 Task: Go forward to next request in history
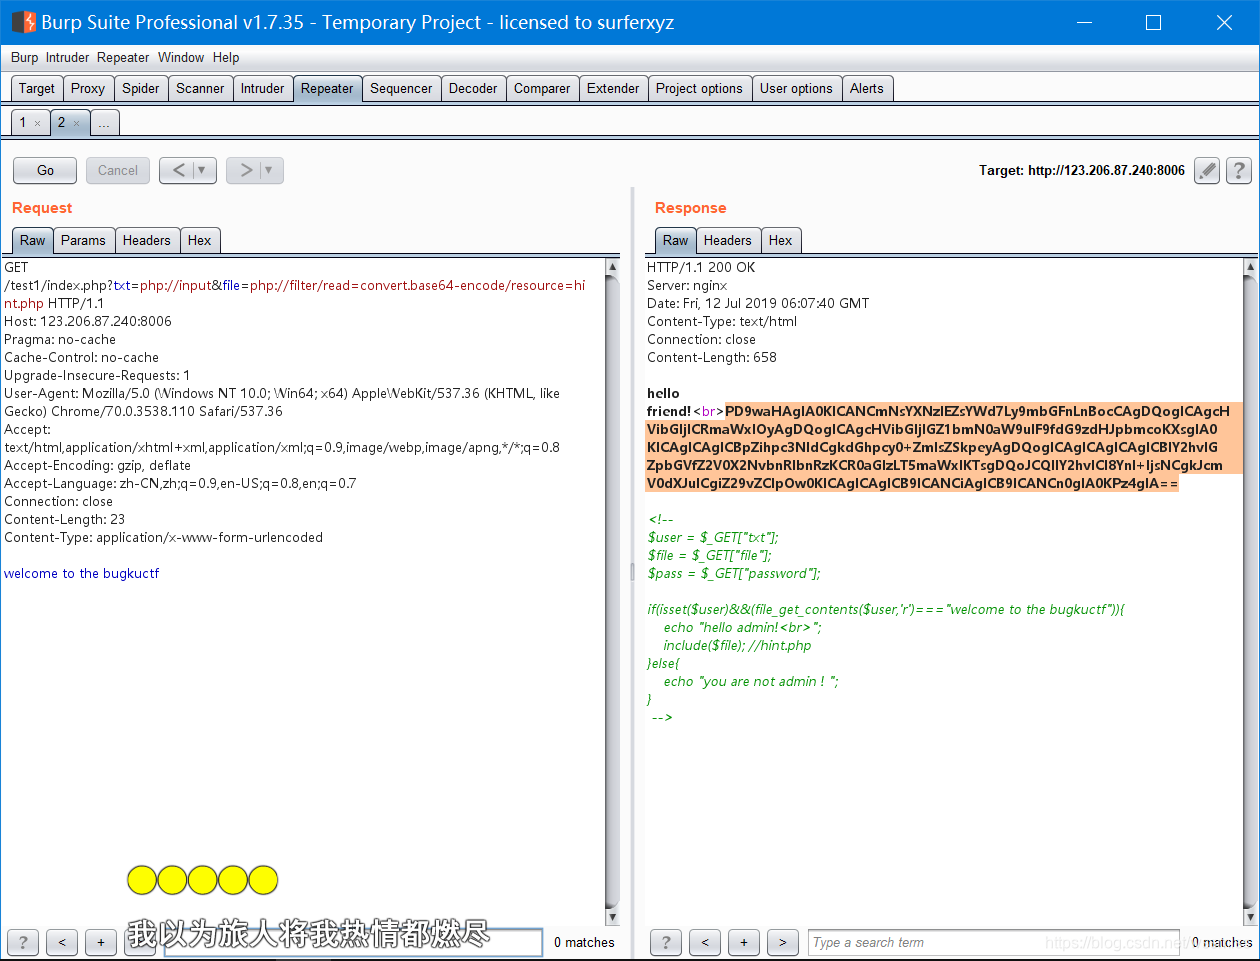pyautogui.click(x=245, y=170)
